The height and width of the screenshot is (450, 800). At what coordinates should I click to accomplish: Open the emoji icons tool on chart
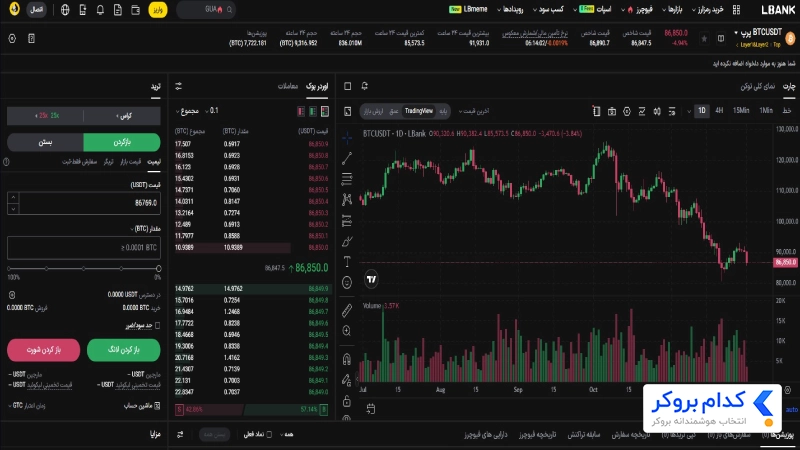click(x=347, y=282)
